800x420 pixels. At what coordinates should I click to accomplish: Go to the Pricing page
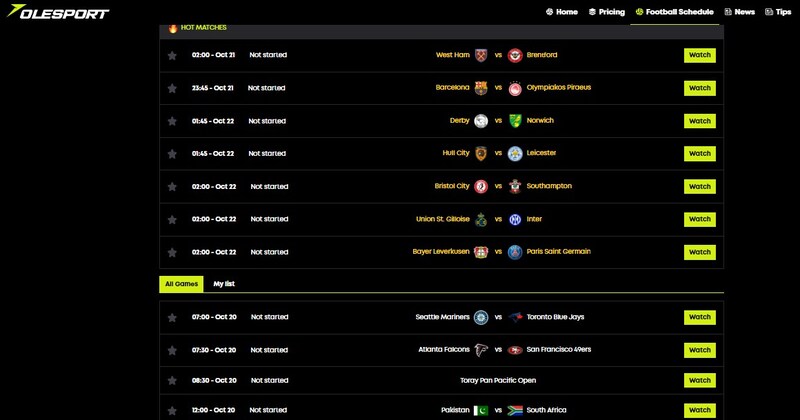[x=606, y=12]
